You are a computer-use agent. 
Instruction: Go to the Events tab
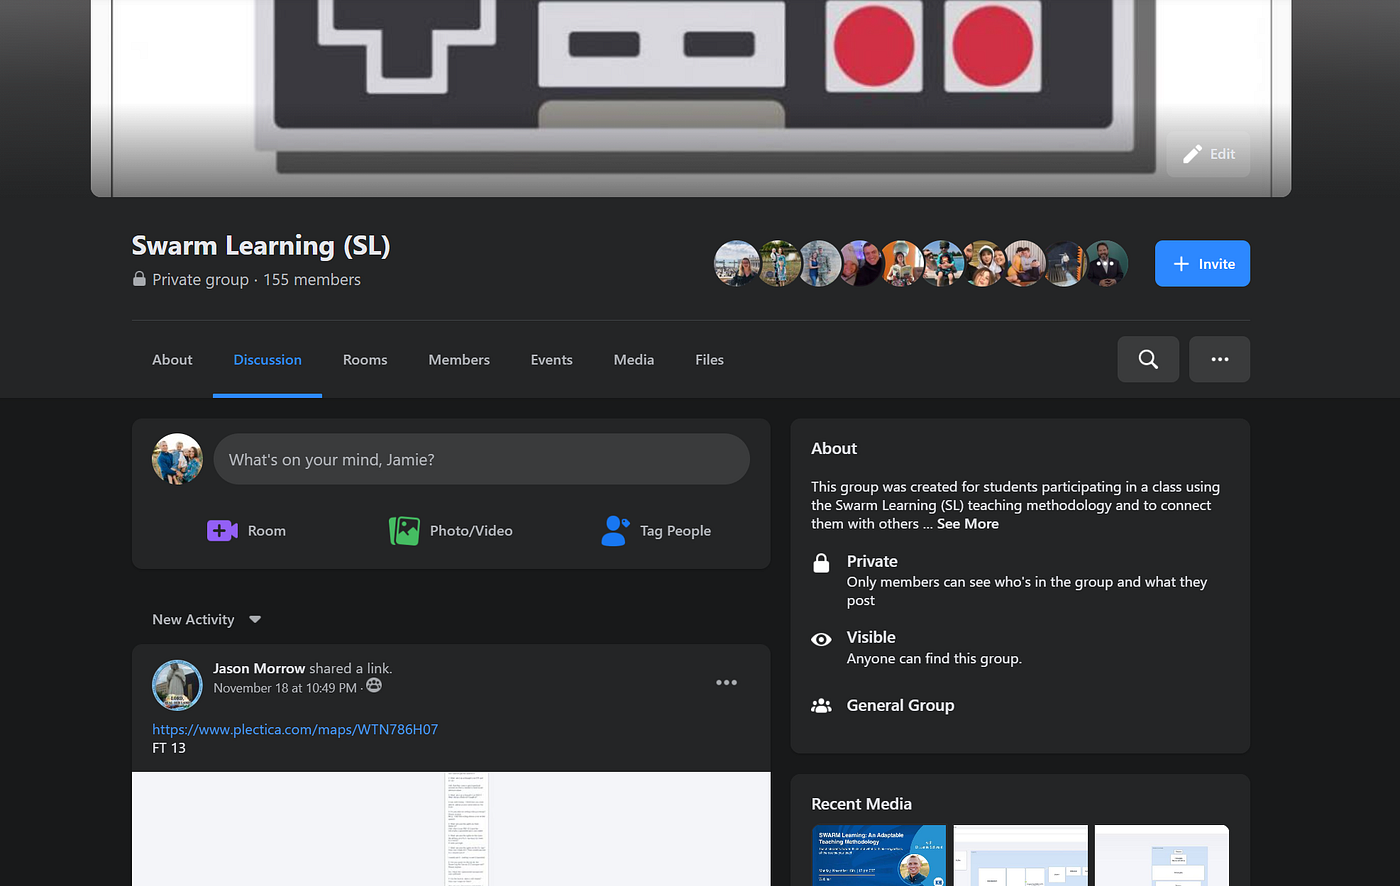(552, 360)
